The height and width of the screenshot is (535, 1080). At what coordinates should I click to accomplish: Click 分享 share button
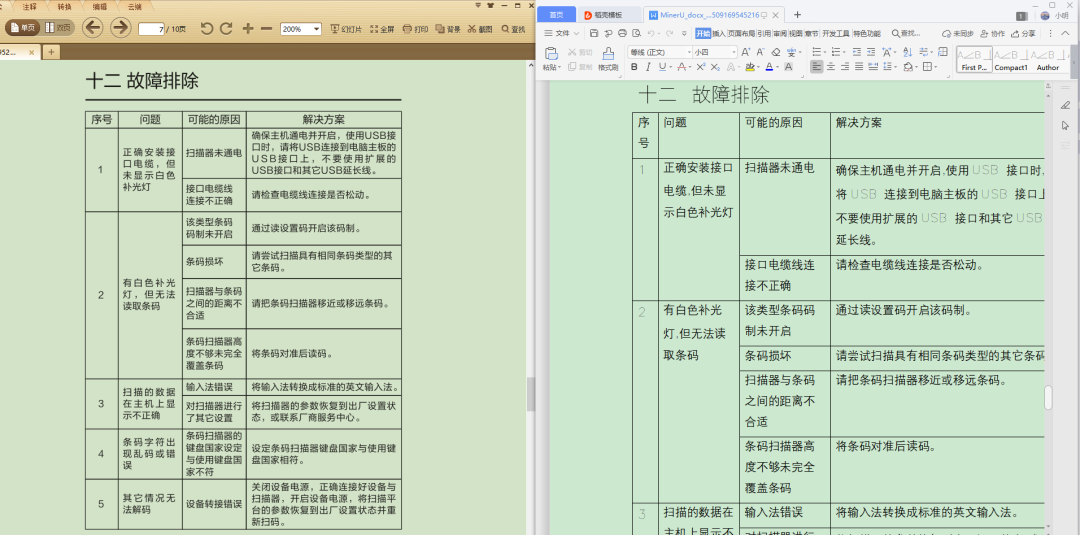point(1024,33)
